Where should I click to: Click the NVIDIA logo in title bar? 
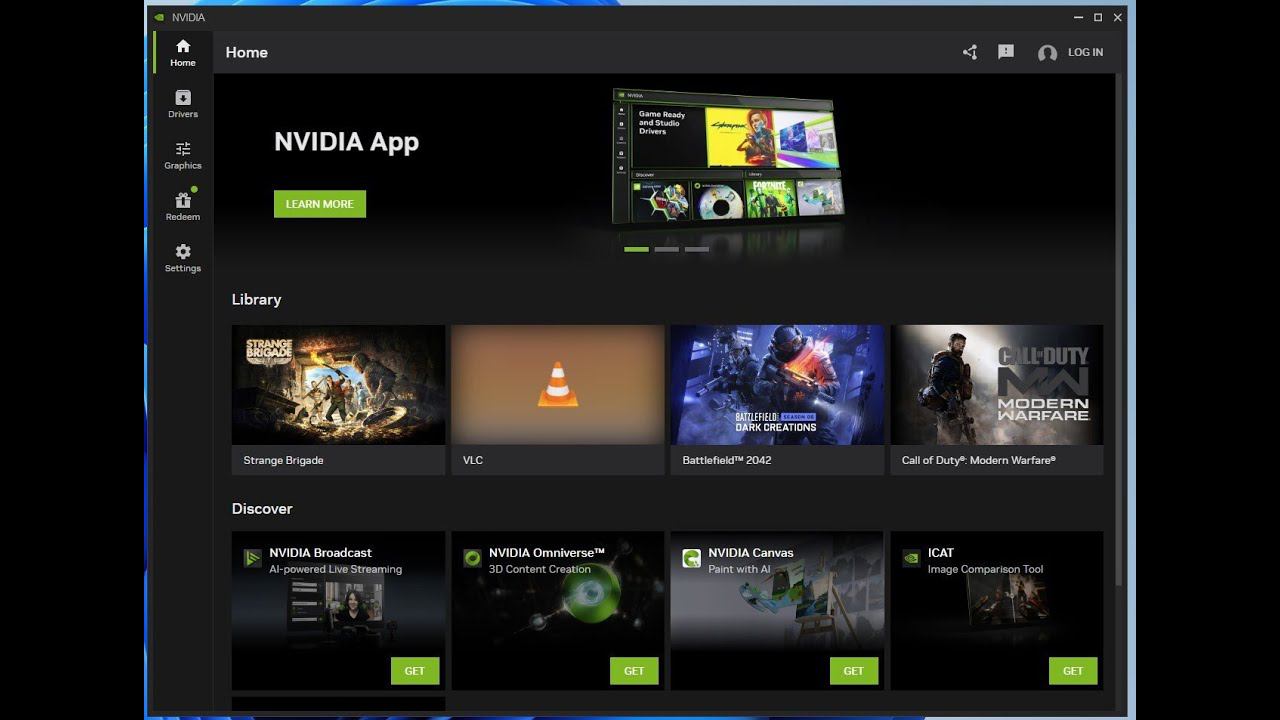click(160, 17)
